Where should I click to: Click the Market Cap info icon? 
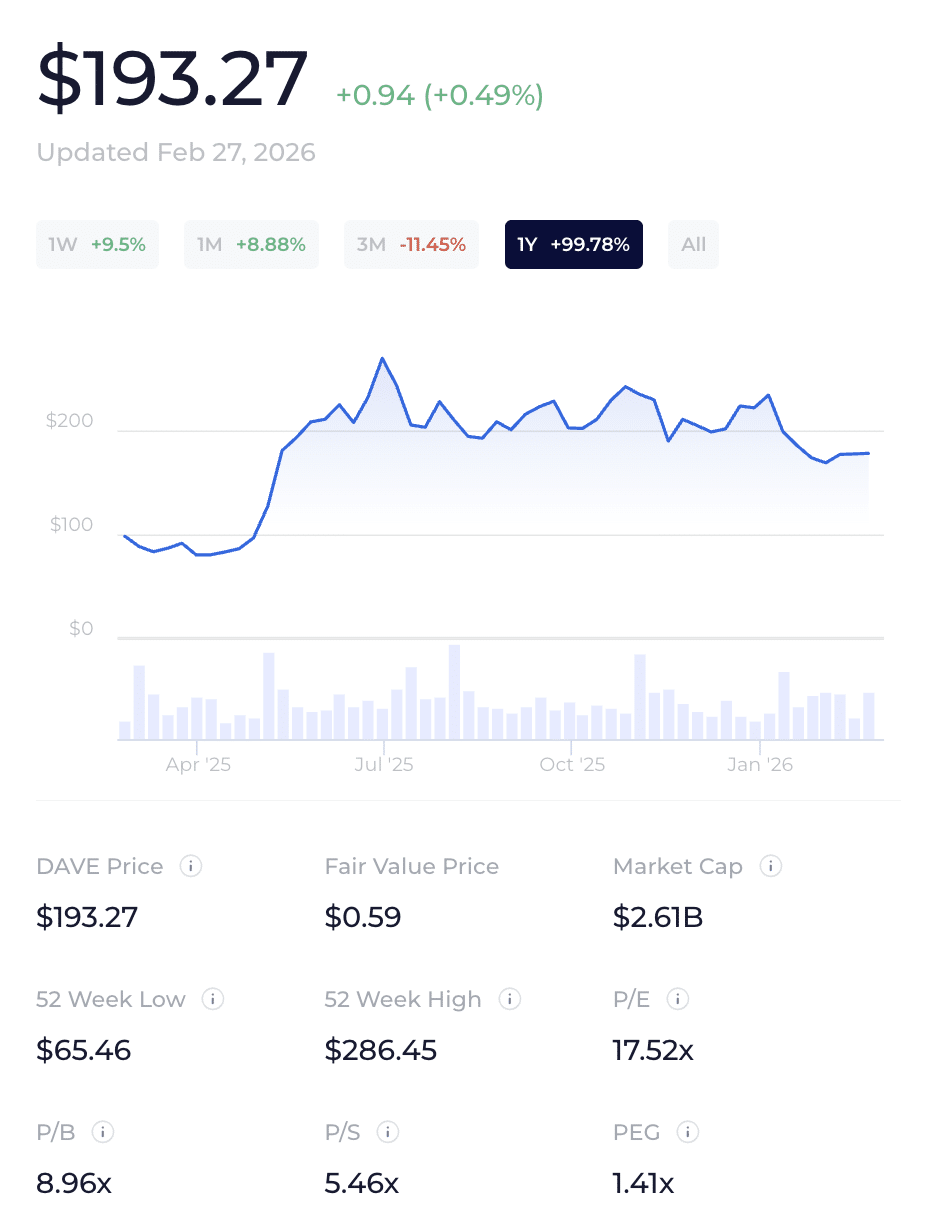[770, 866]
